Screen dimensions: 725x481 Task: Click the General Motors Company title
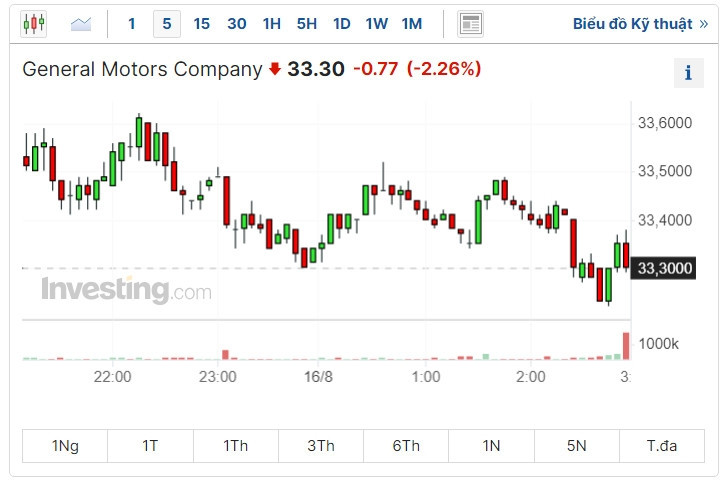[x=142, y=69]
